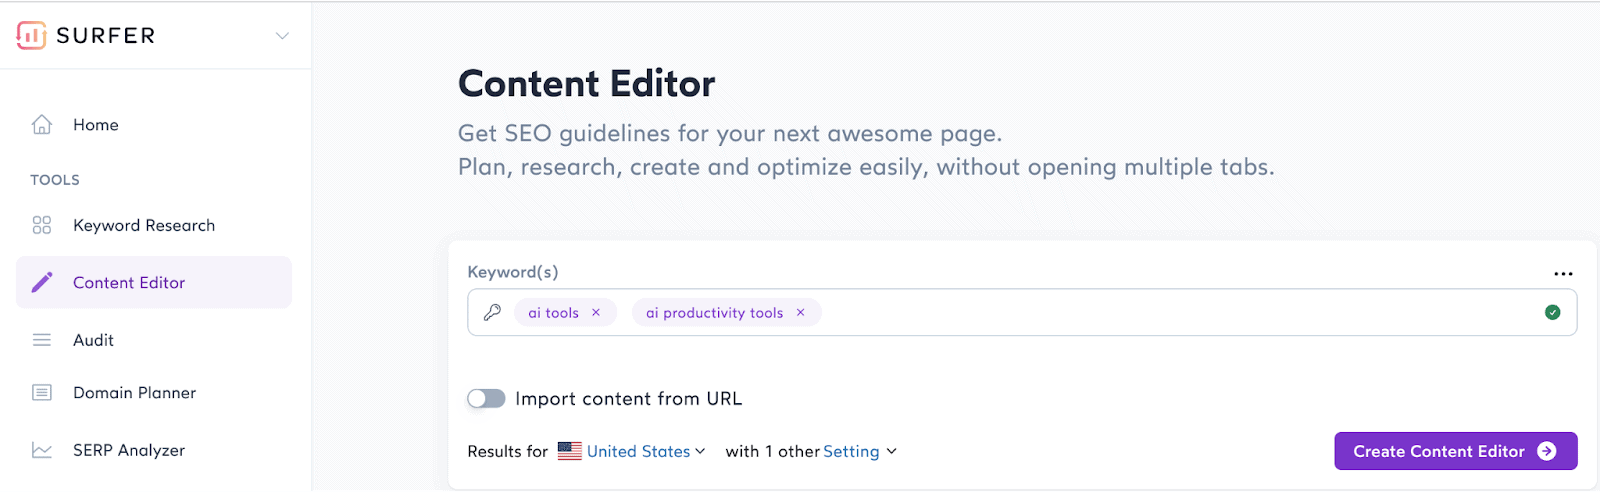1600x492 pixels.
Task: Click the Content Editor pencil icon
Action: coord(42,283)
